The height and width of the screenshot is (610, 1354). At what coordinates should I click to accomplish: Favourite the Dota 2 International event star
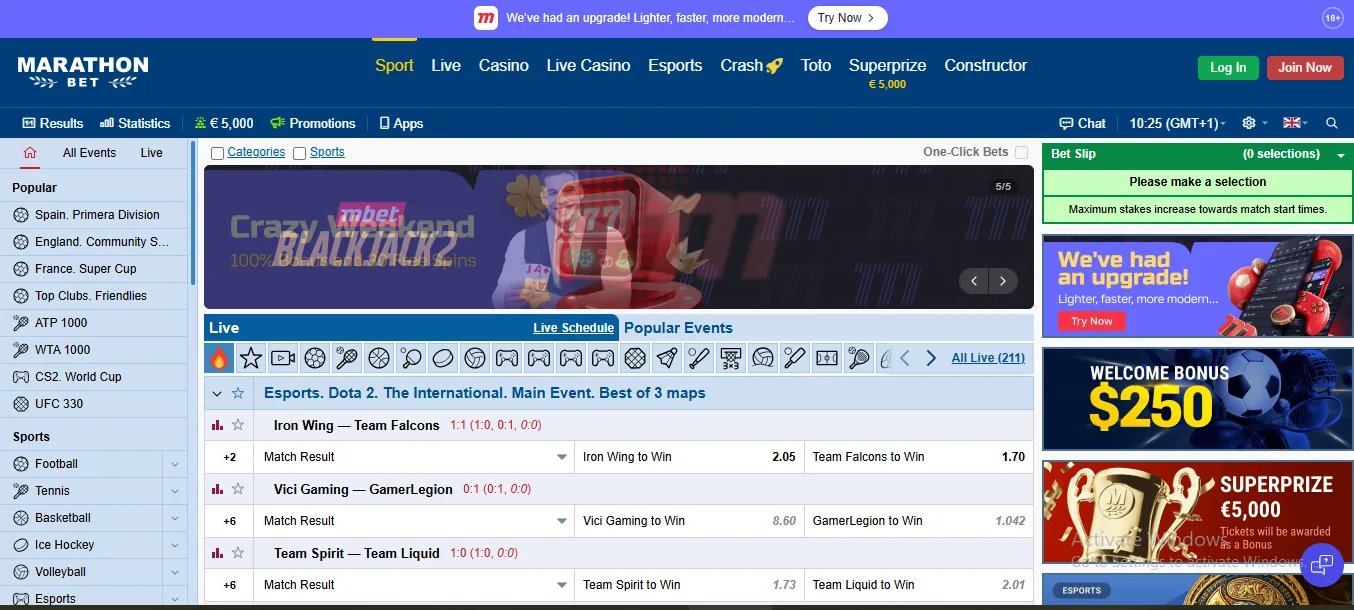click(x=238, y=393)
